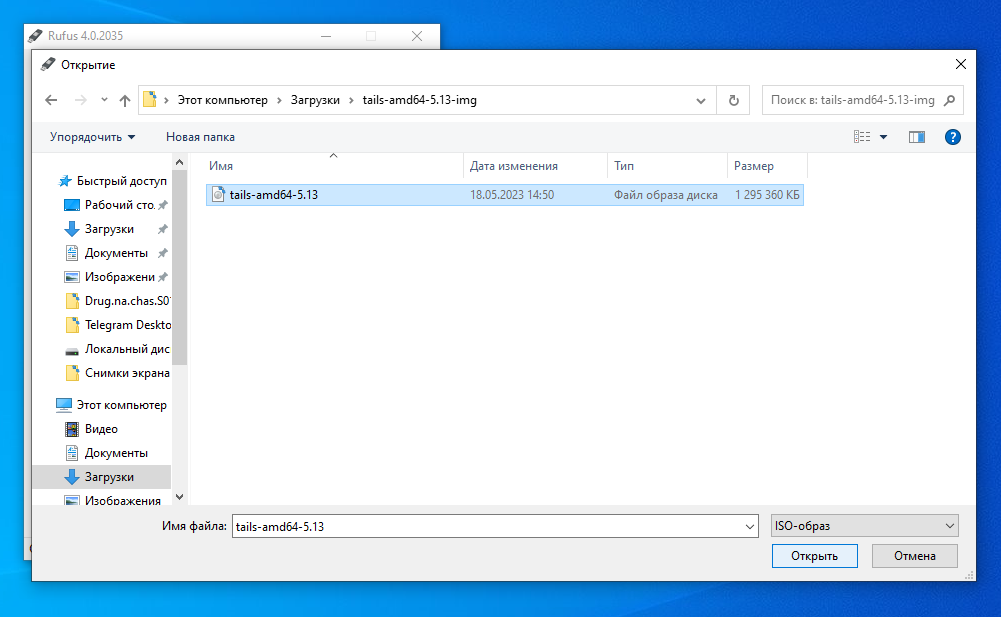Image resolution: width=1001 pixels, height=617 pixels.
Task: Click the Back navigation arrow
Action: pos(52,100)
